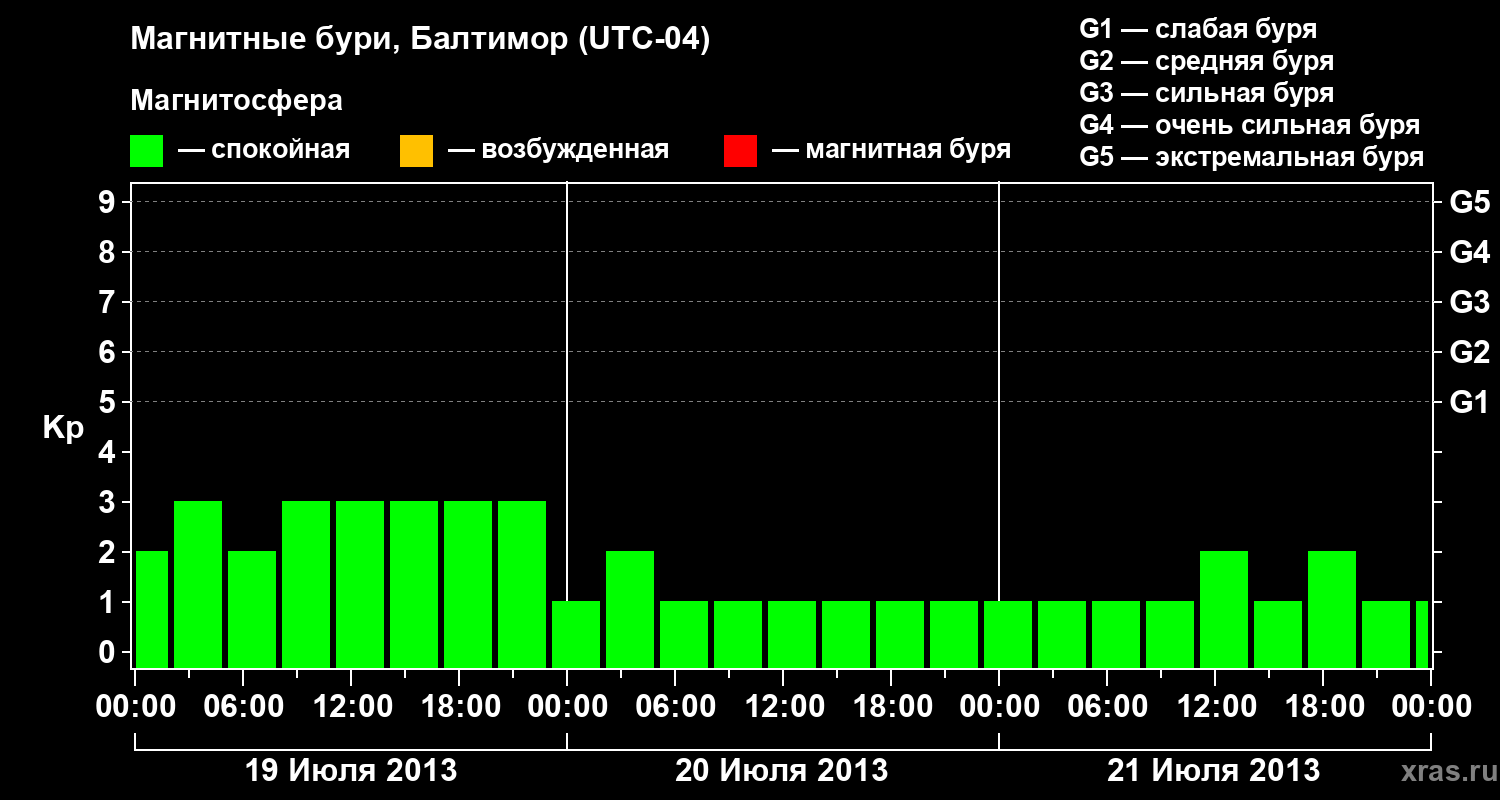
Task: Select the chart title 'Магнитные бури, Балтимор (UTC-04)'
Action: click(x=420, y=41)
